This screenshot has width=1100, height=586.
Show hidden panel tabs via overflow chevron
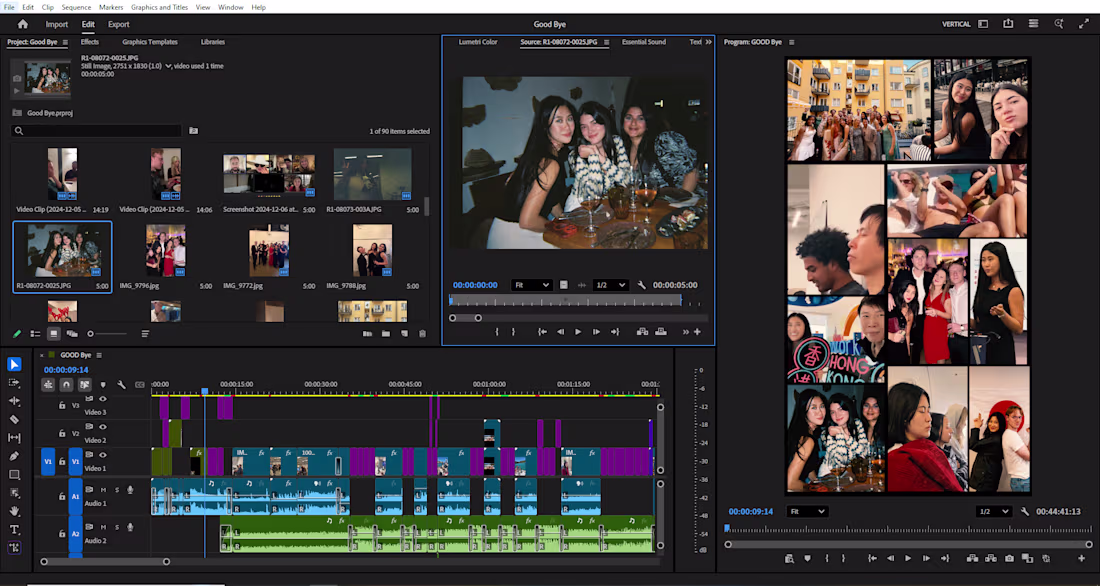pos(709,42)
